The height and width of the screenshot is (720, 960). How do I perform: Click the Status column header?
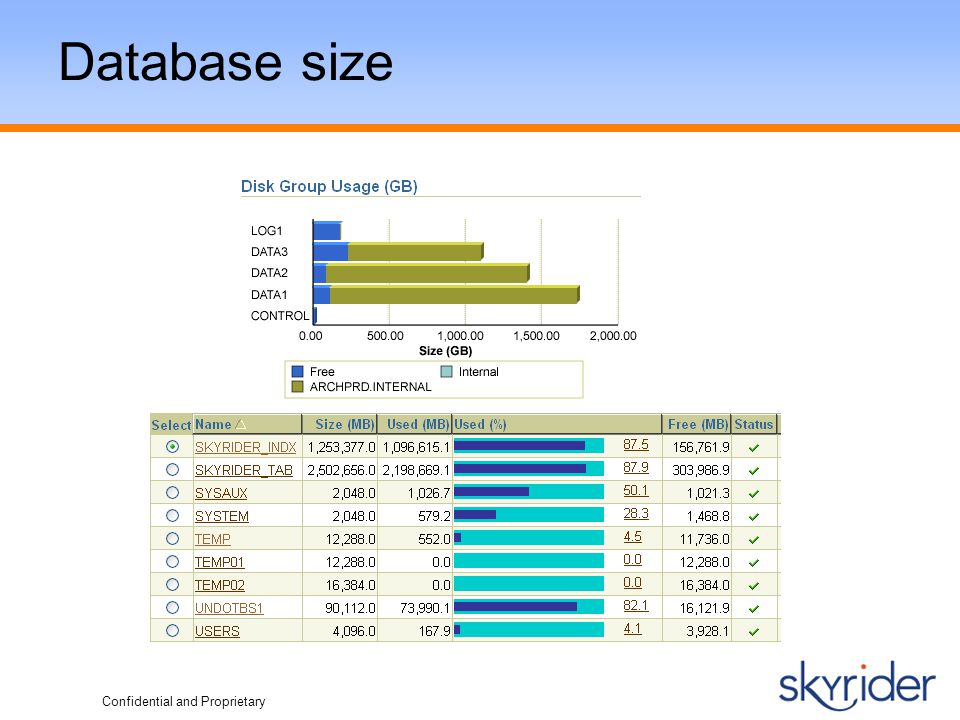coord(754,424)
